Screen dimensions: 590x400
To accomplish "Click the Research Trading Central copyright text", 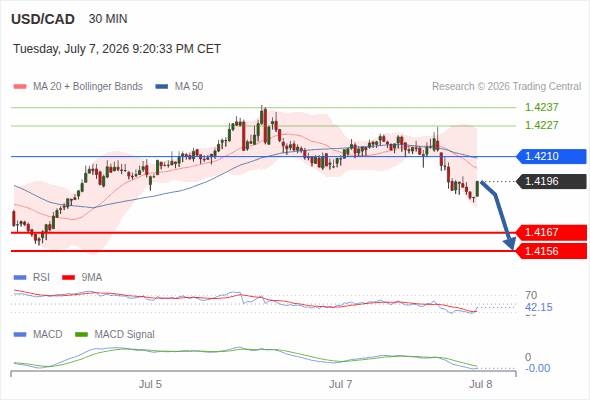I will [506, 87].
